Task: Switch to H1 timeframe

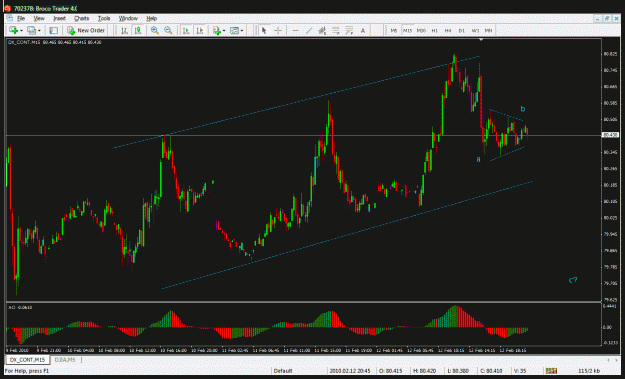Action: click(434, 30)
